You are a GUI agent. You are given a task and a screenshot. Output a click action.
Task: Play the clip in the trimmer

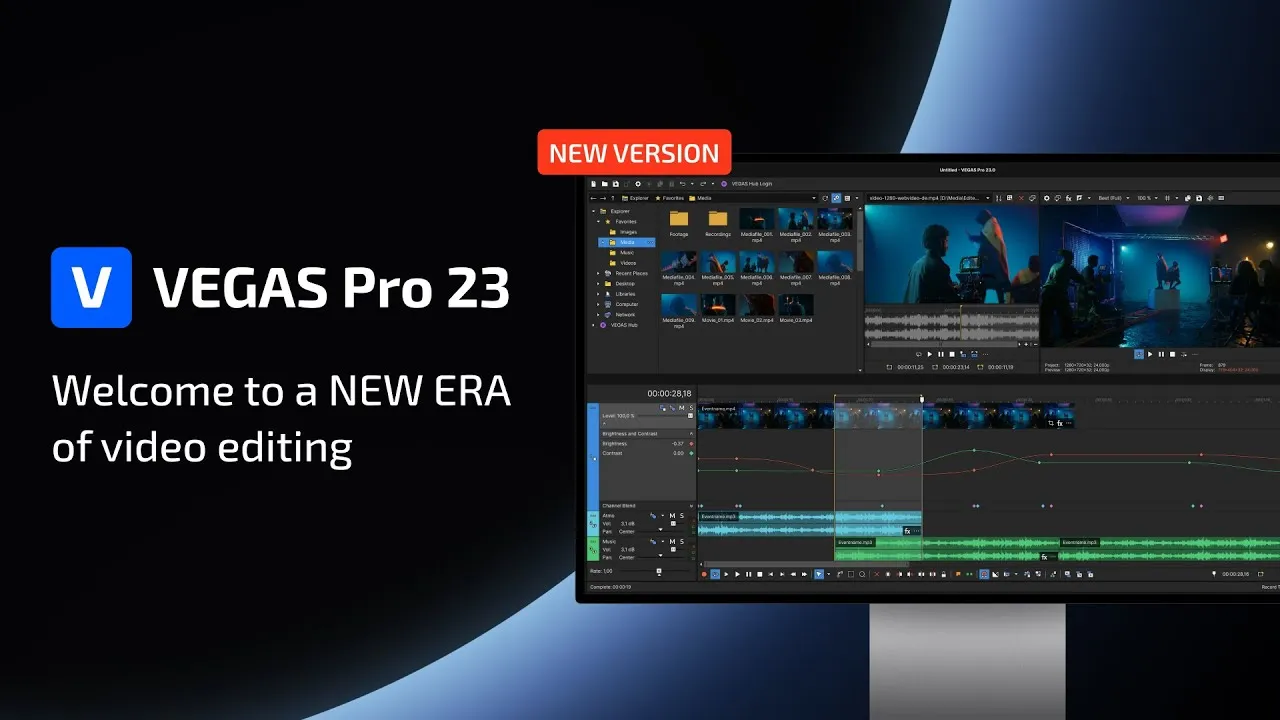tap(929, 354)
